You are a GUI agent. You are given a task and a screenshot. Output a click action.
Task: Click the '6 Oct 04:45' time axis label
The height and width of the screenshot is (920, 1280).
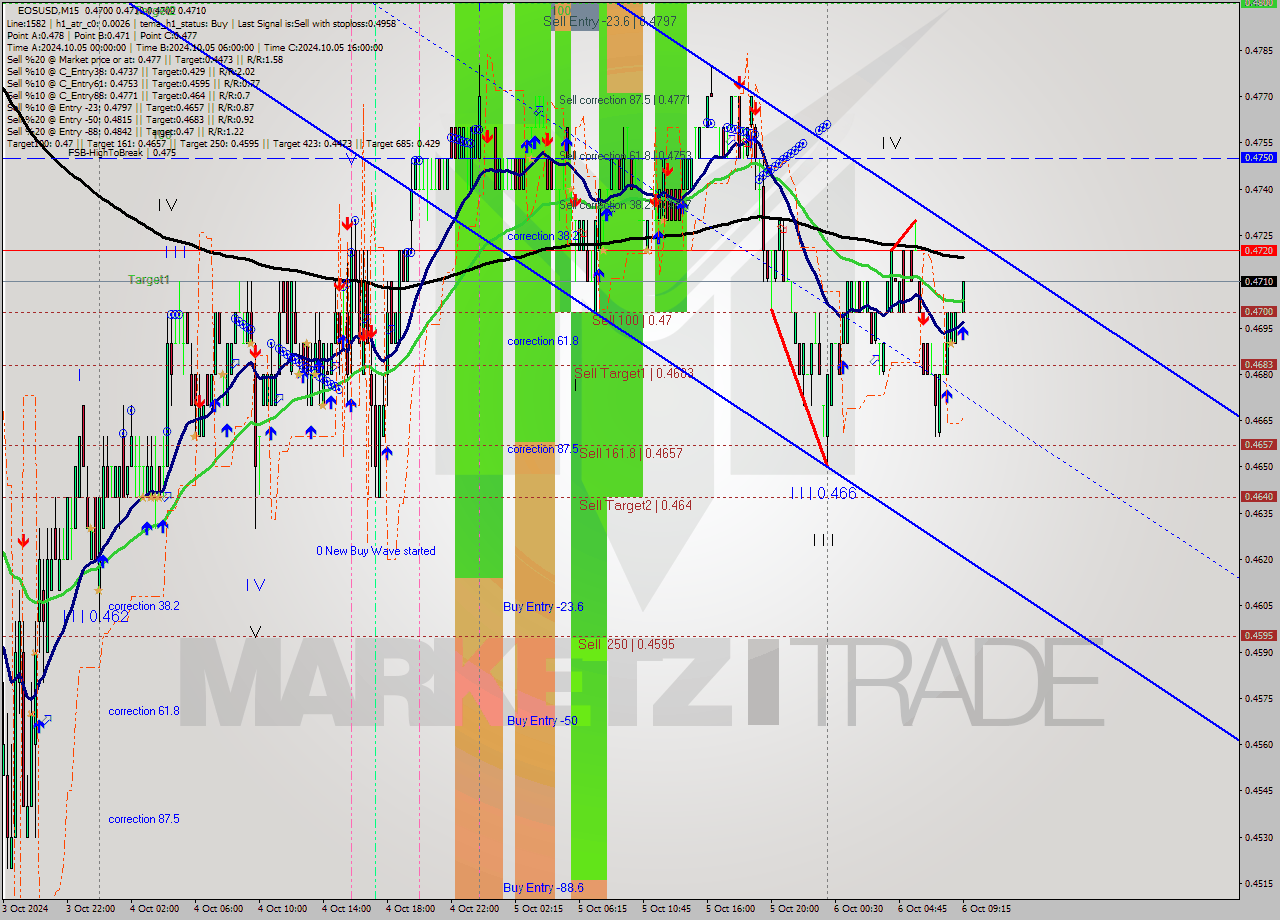click(x=922, y=909)
